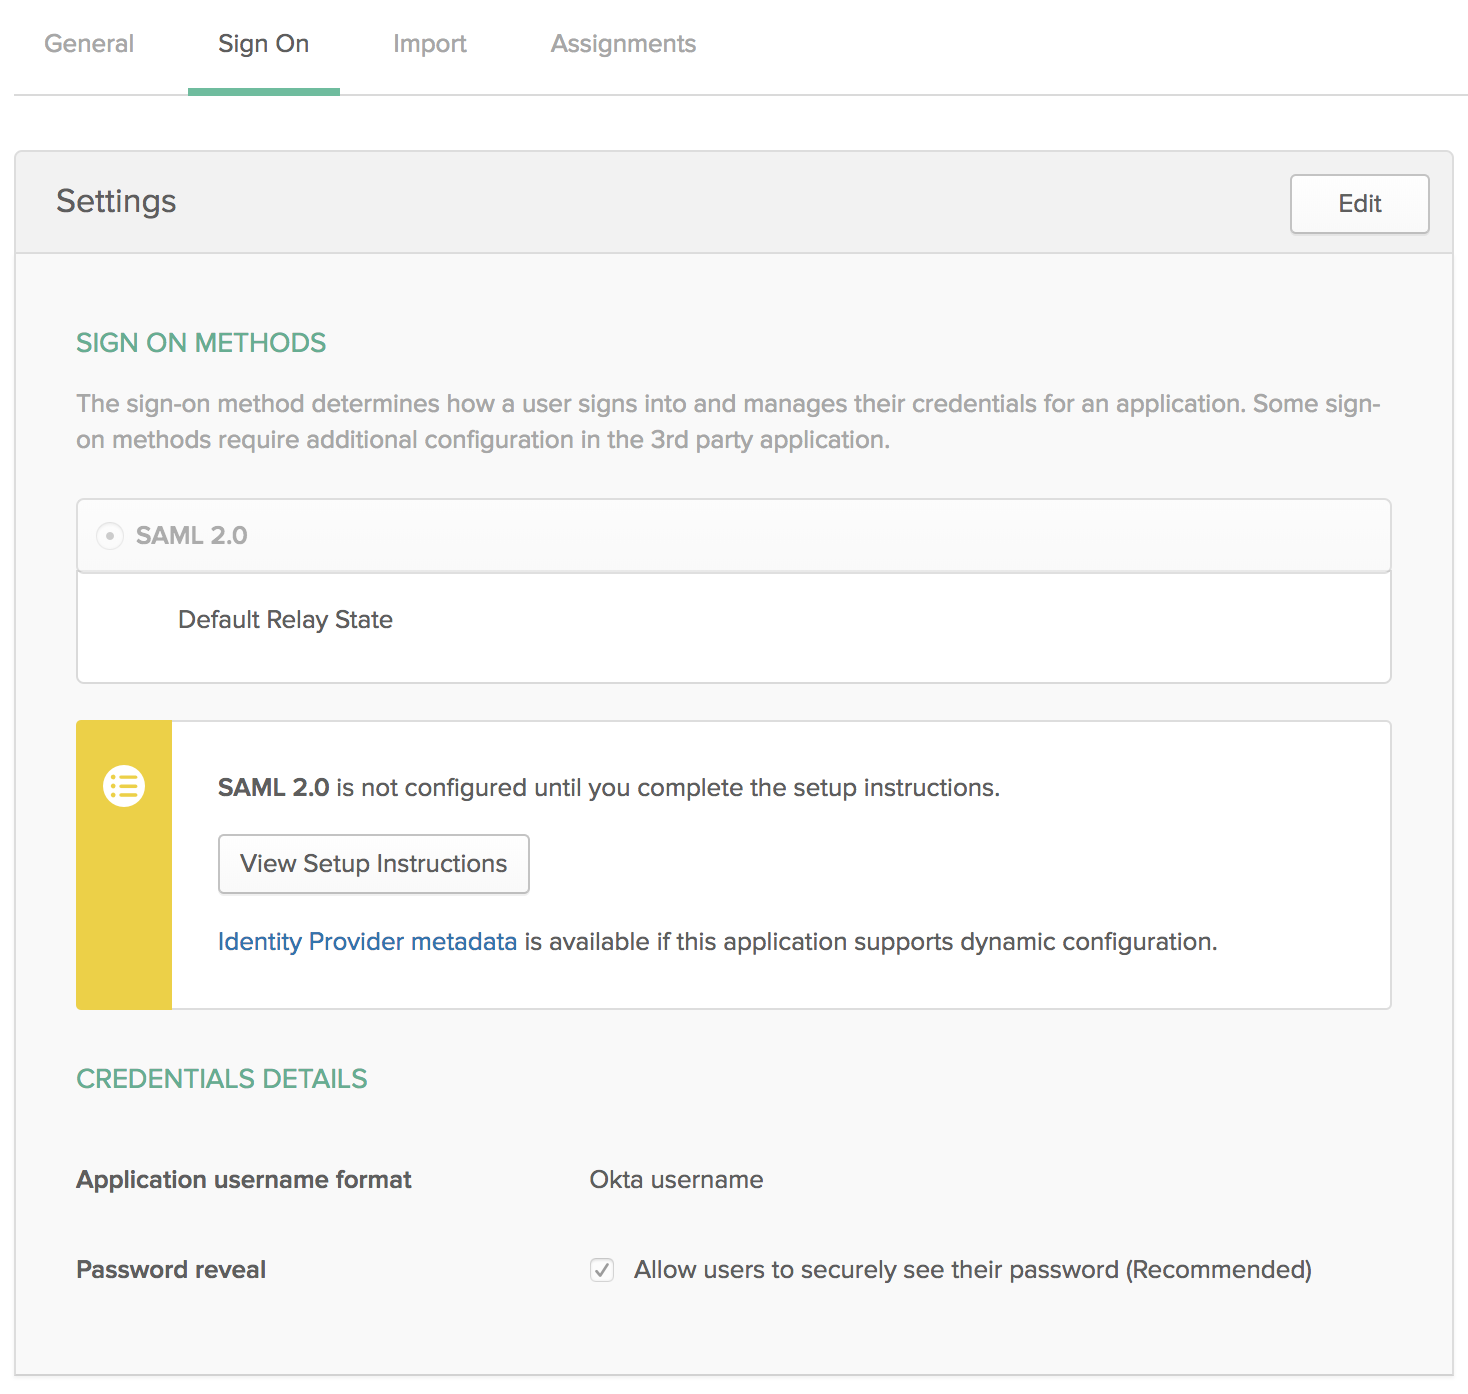Click the Password reveal label
The image size is (1468, 1394).
[171, 1270]
